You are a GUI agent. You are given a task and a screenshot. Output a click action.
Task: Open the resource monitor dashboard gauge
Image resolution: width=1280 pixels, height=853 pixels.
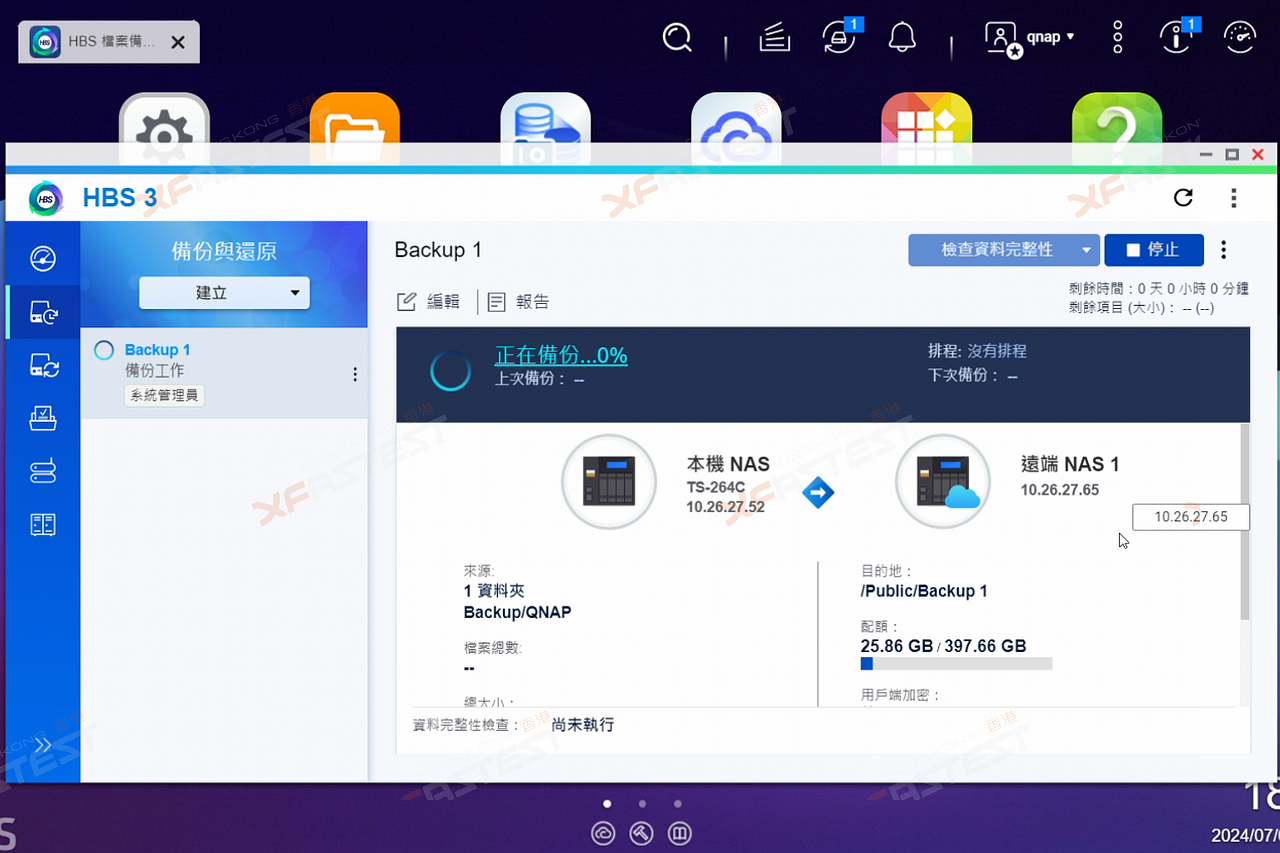click(1240, 38)
